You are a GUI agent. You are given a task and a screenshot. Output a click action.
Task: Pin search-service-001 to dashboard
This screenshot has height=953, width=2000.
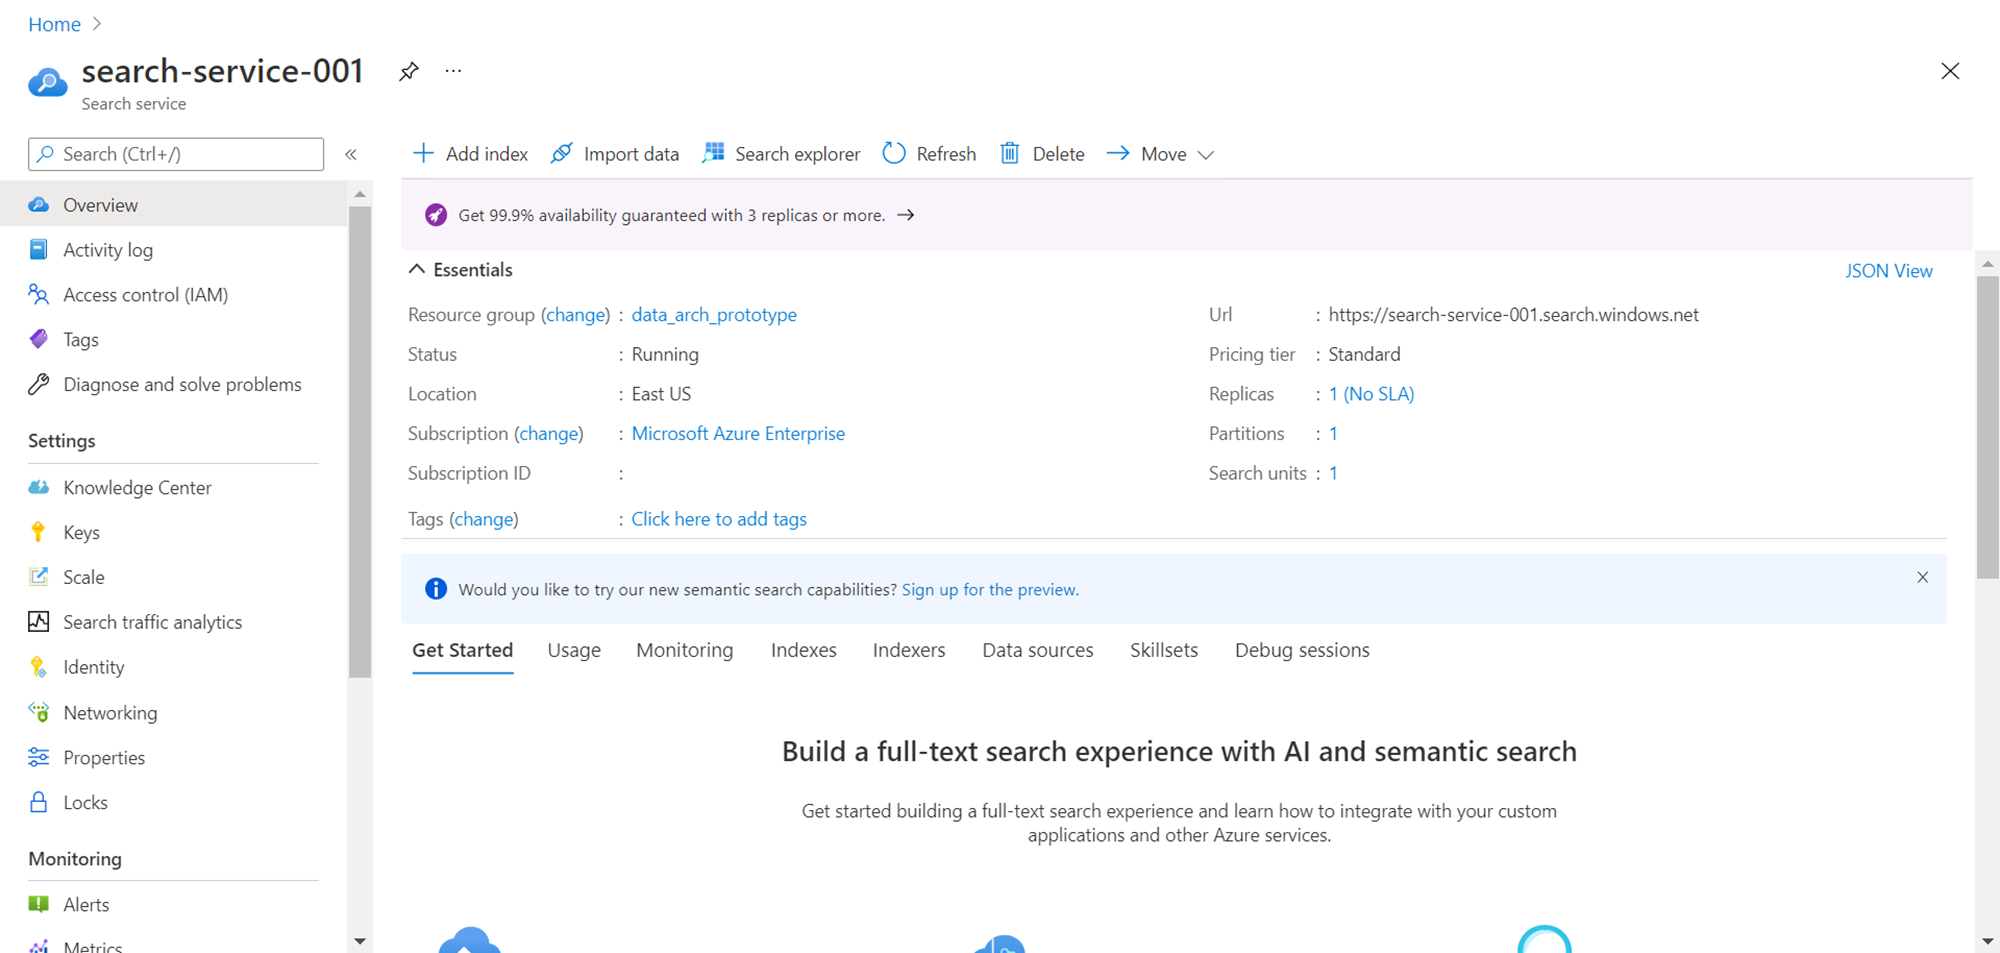coord(408,72)
